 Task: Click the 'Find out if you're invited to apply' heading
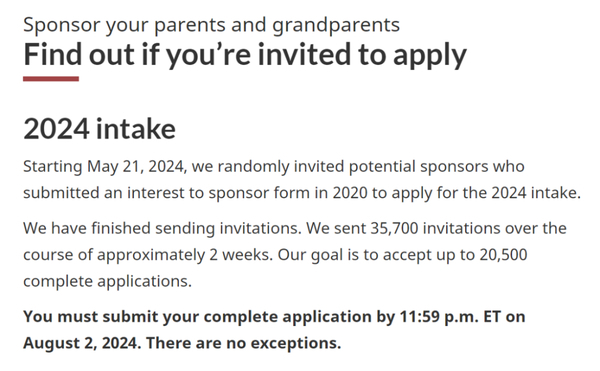click(x=245, y=55)
